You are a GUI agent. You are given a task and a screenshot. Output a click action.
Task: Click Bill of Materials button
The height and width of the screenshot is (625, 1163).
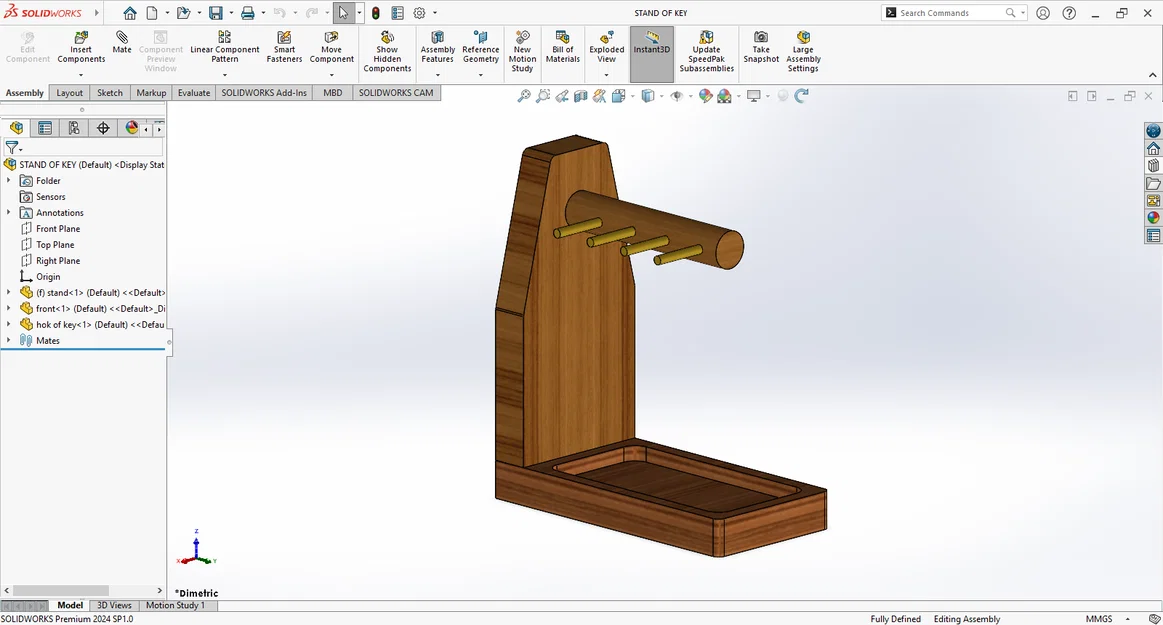(x=562, y=47)
